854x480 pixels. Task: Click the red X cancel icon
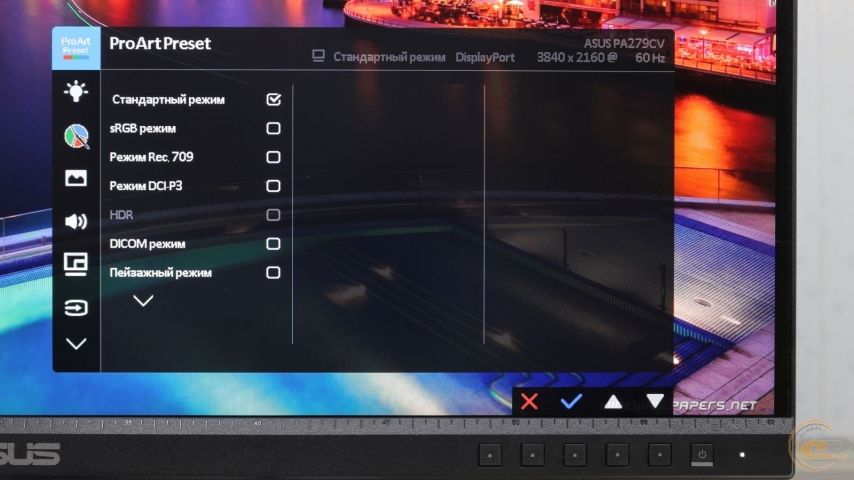tap(529, 402)
